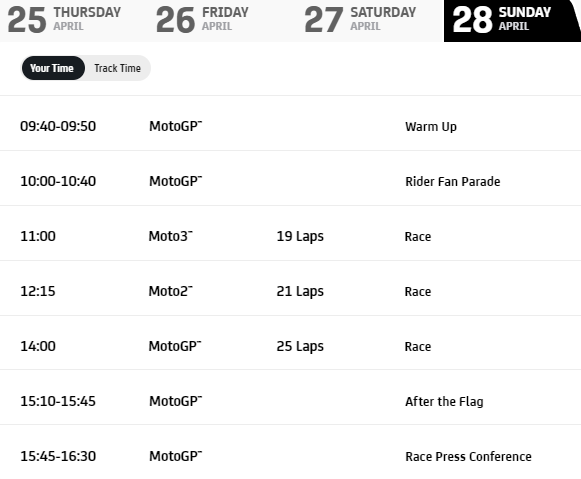The width and height of the screenshot is (581, 479).
Task: Open the Rider Fan Parade session
Action: click(453, 182)
